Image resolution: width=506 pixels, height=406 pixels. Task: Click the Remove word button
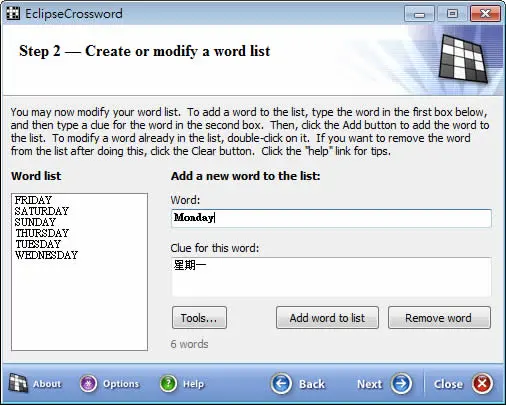(x=439, y=318)
